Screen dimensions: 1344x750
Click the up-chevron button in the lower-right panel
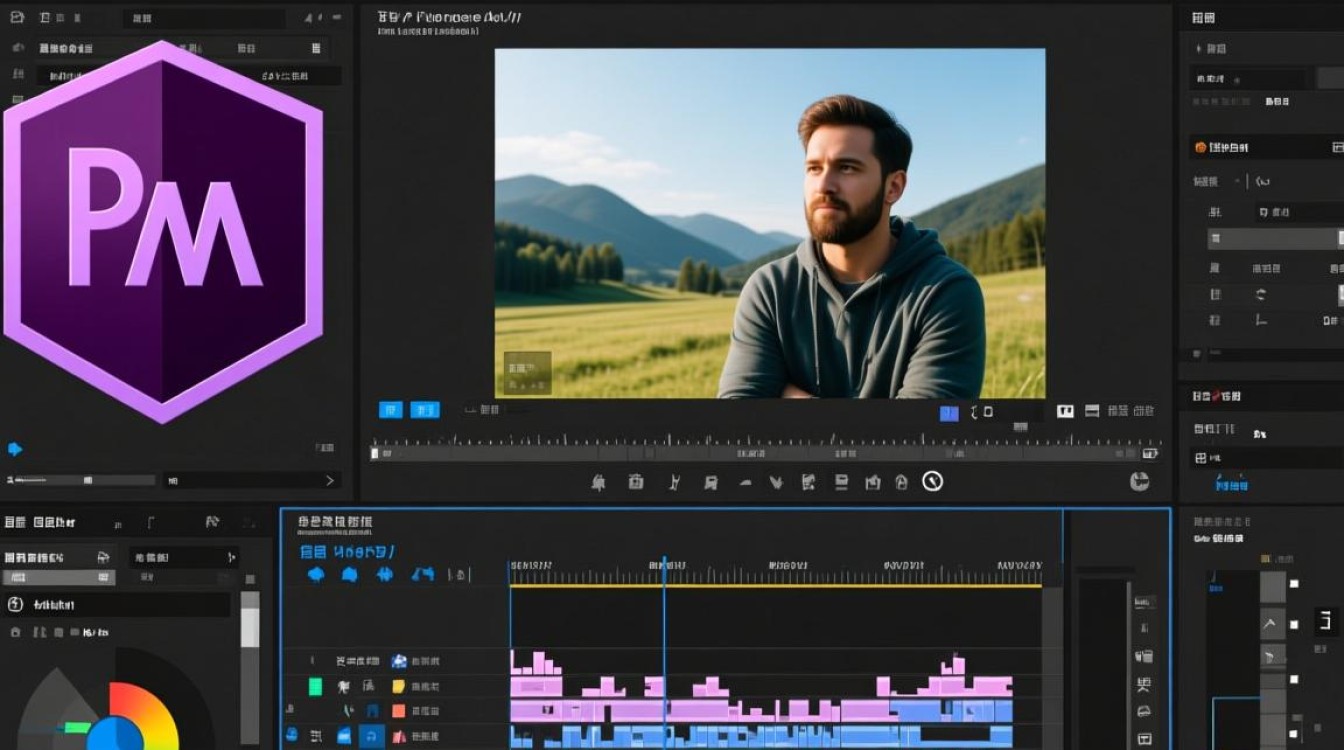click(1271, 626)
